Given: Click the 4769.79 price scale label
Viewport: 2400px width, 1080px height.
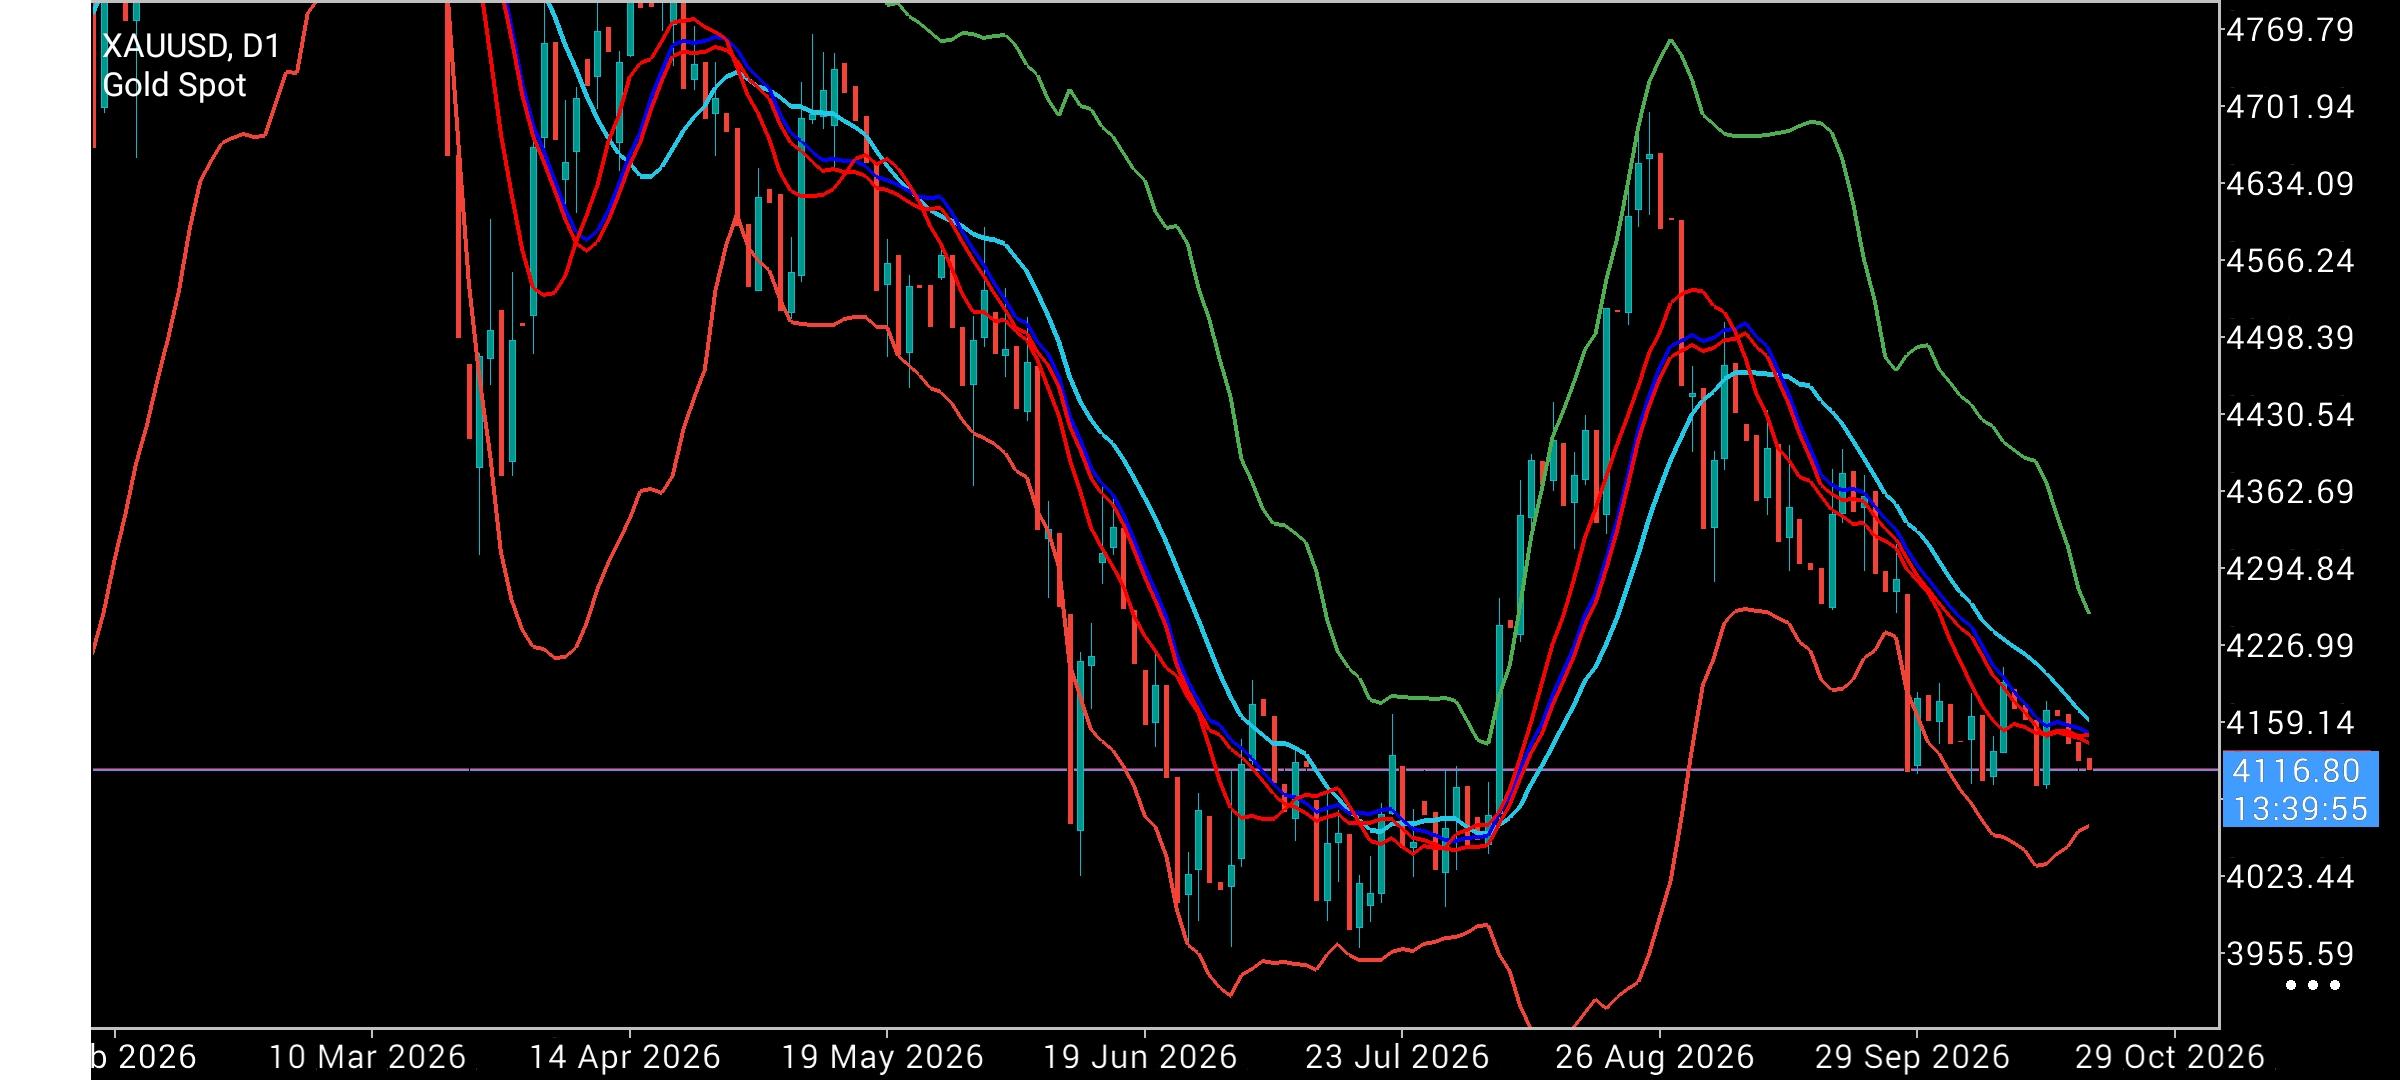Looking at the screenshot, I should (x=2290, y=30).
